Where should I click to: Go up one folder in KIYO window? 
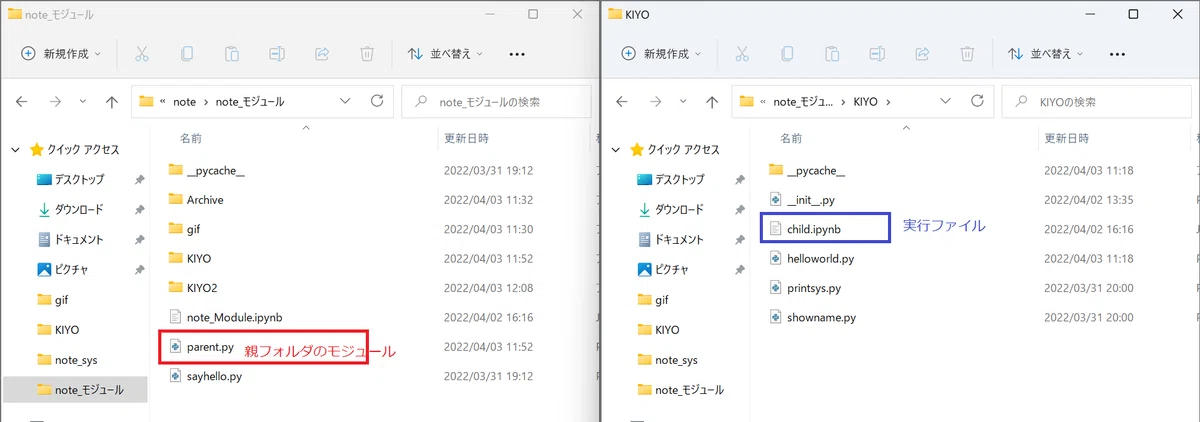pyautogui.click(x=712, y=101)
